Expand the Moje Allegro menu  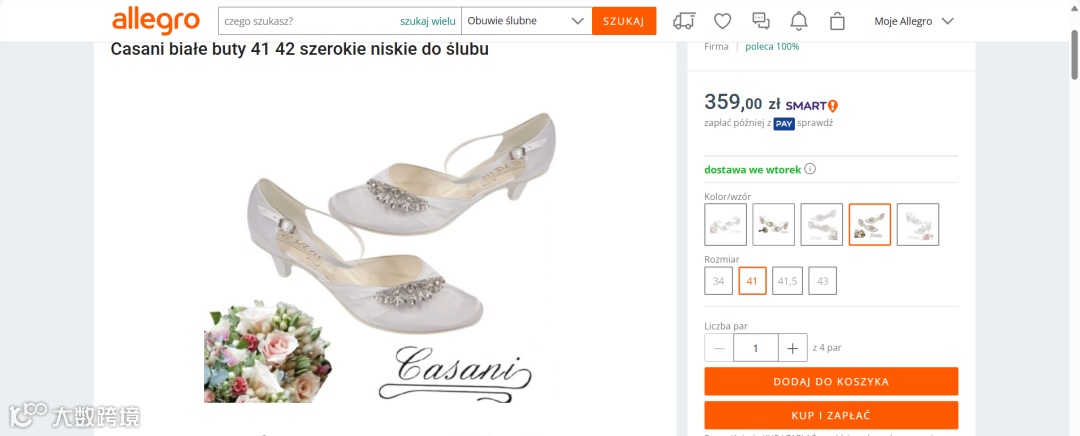[913, 21]
